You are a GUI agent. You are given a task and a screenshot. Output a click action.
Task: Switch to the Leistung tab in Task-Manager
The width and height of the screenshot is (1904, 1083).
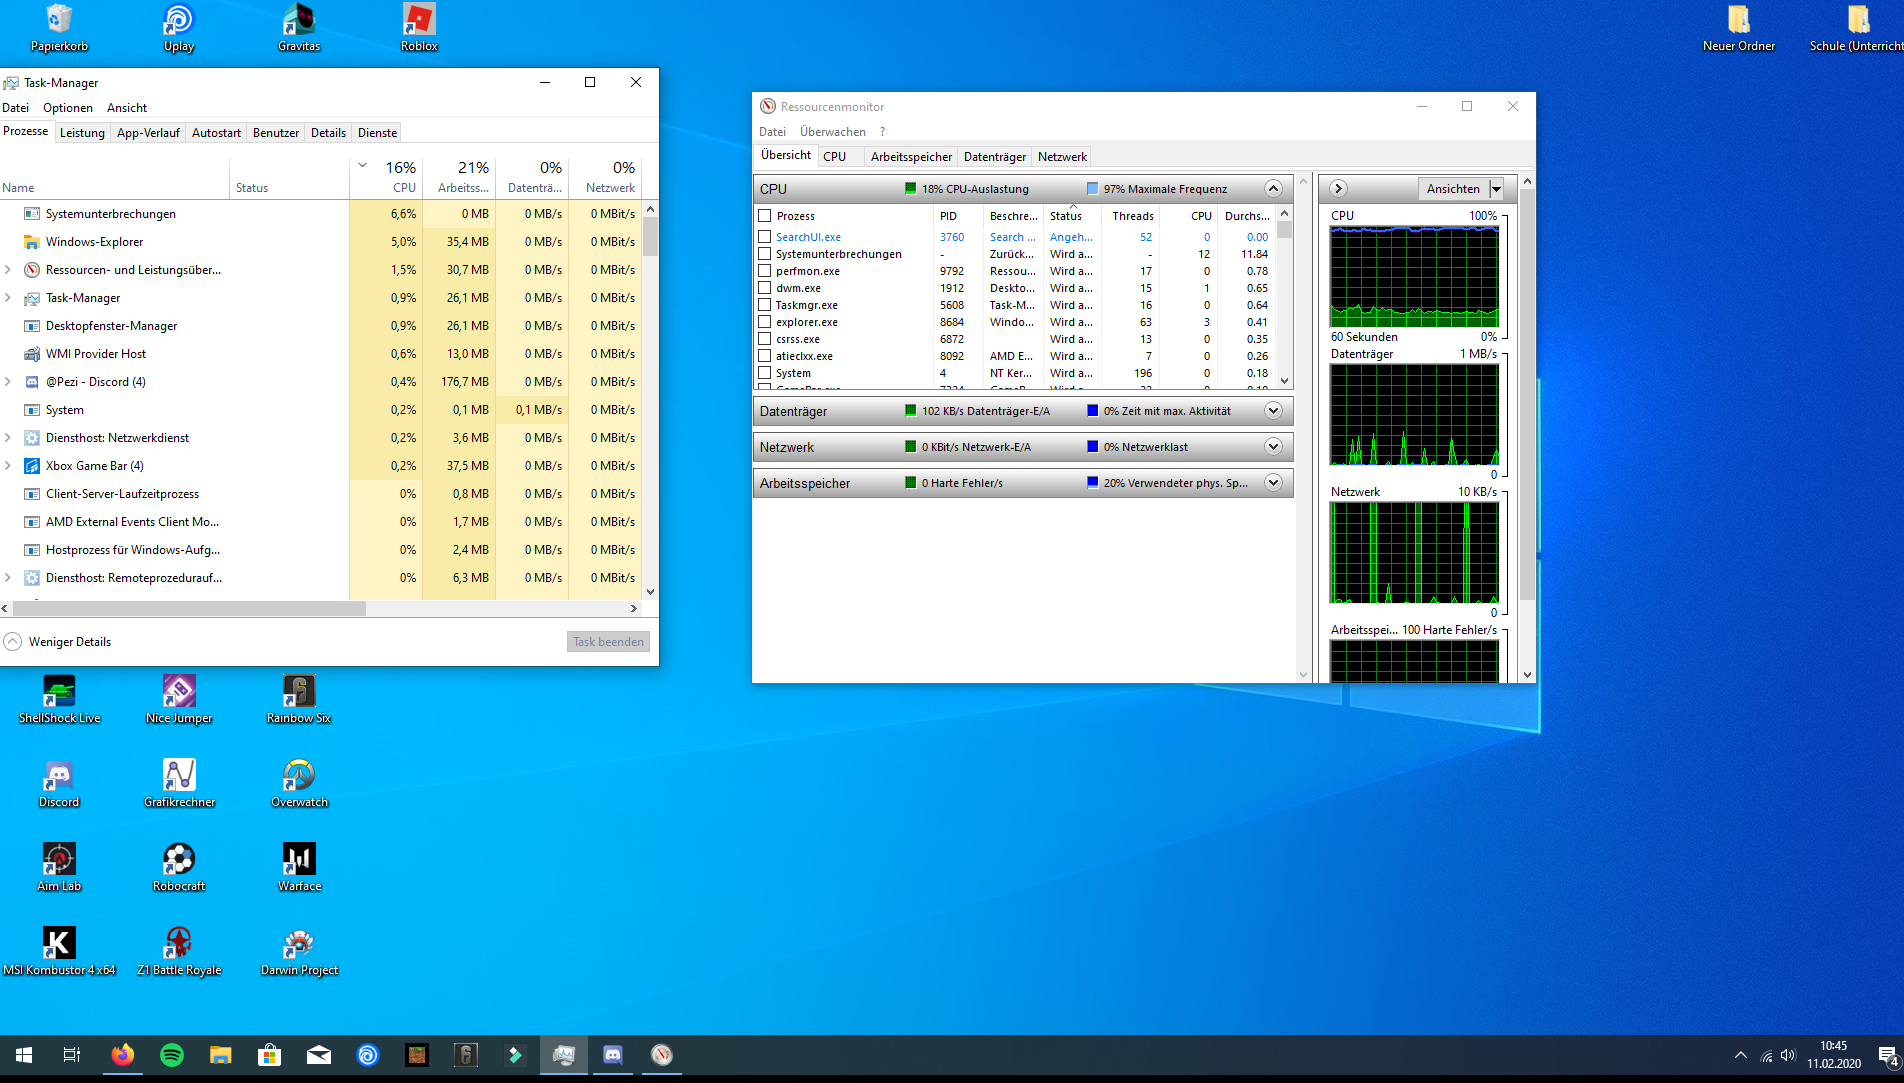[82, 133]
